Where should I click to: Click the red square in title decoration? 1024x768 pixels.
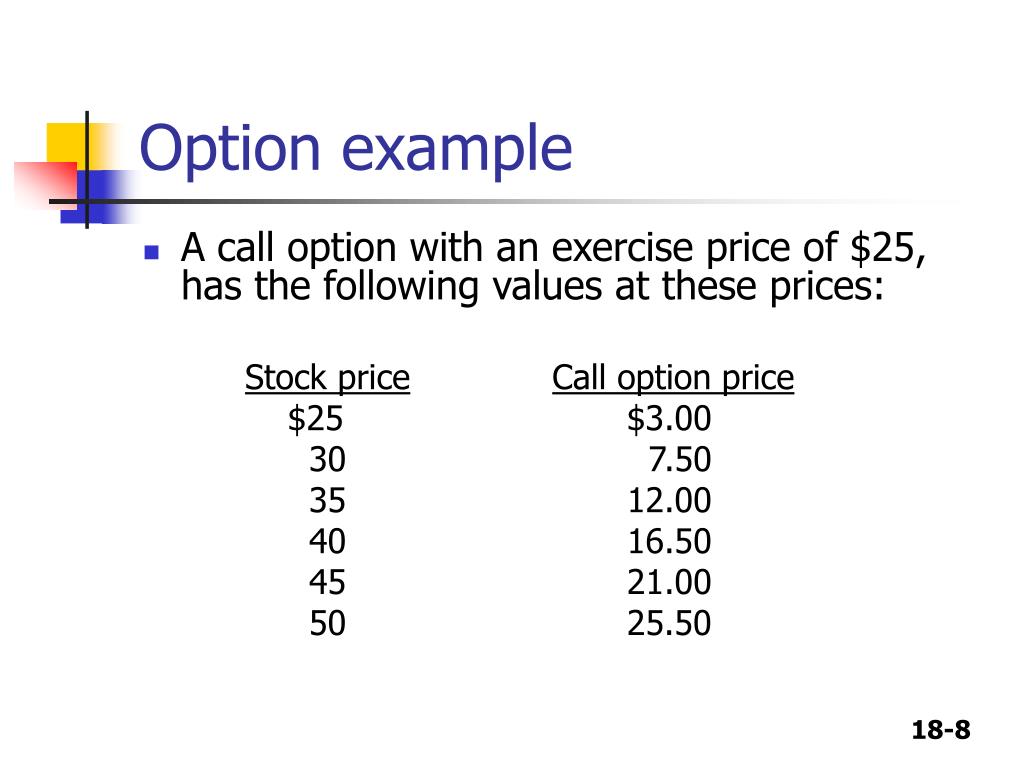(44, 185)
